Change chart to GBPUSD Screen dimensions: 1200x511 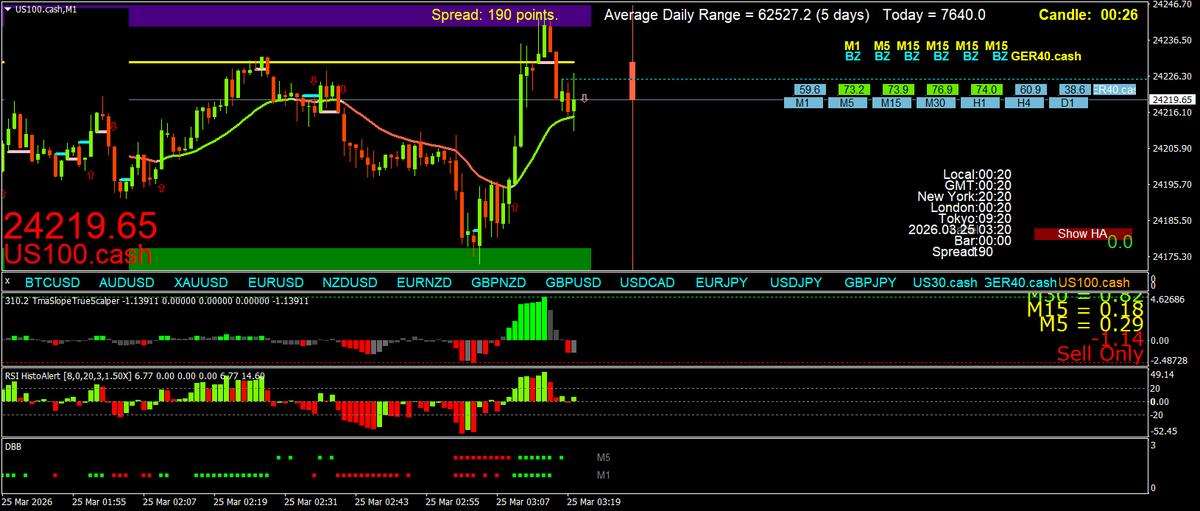click(x=573, y=283)
